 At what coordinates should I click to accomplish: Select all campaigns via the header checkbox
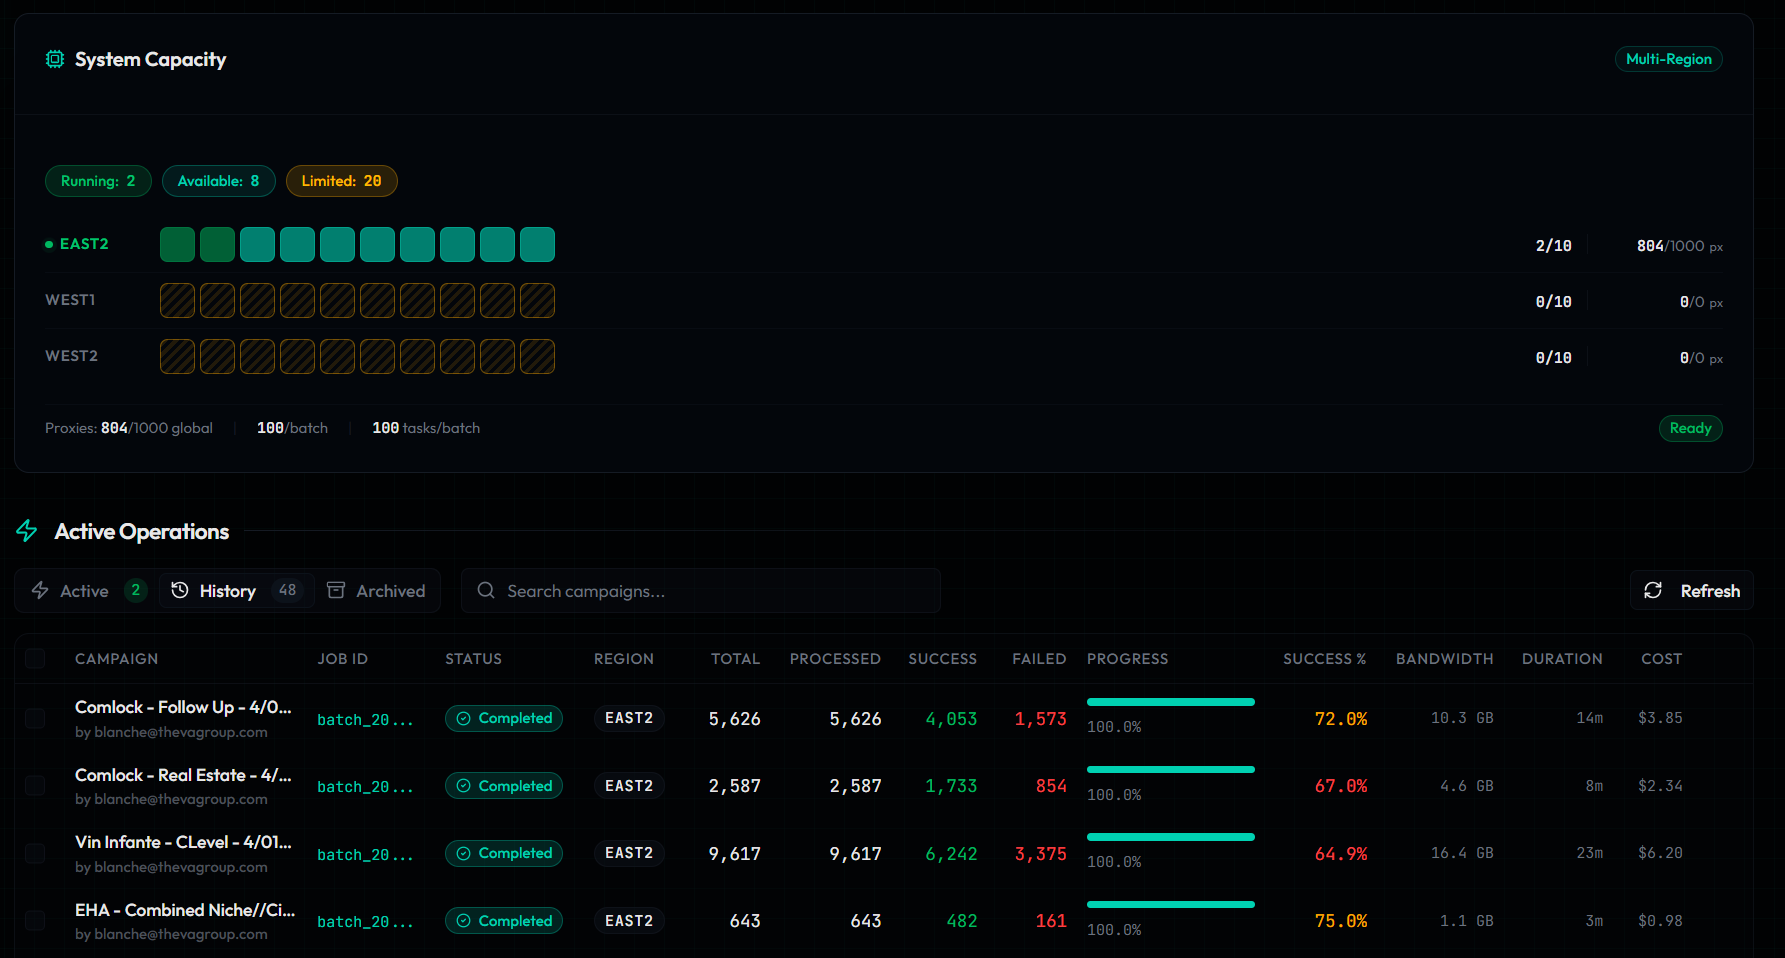(x=36, y=658)
